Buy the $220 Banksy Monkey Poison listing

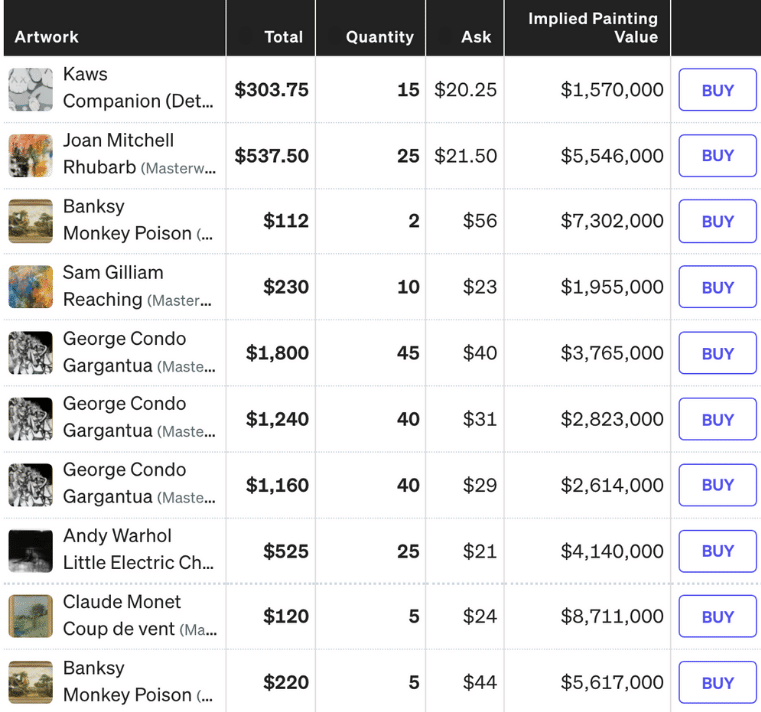[717, 683]
